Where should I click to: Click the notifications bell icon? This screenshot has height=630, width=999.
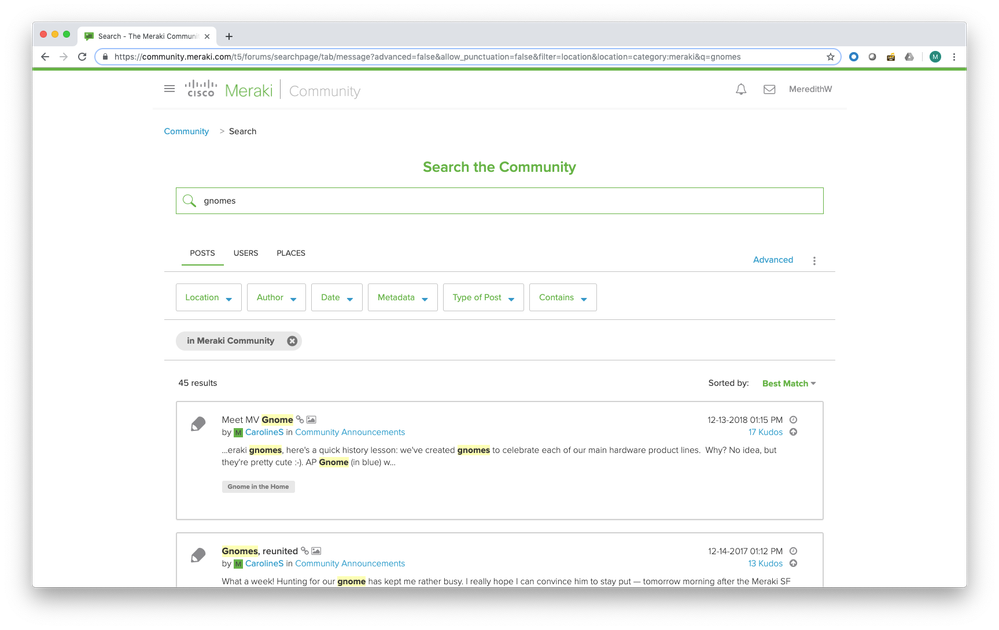pos(741,89)
